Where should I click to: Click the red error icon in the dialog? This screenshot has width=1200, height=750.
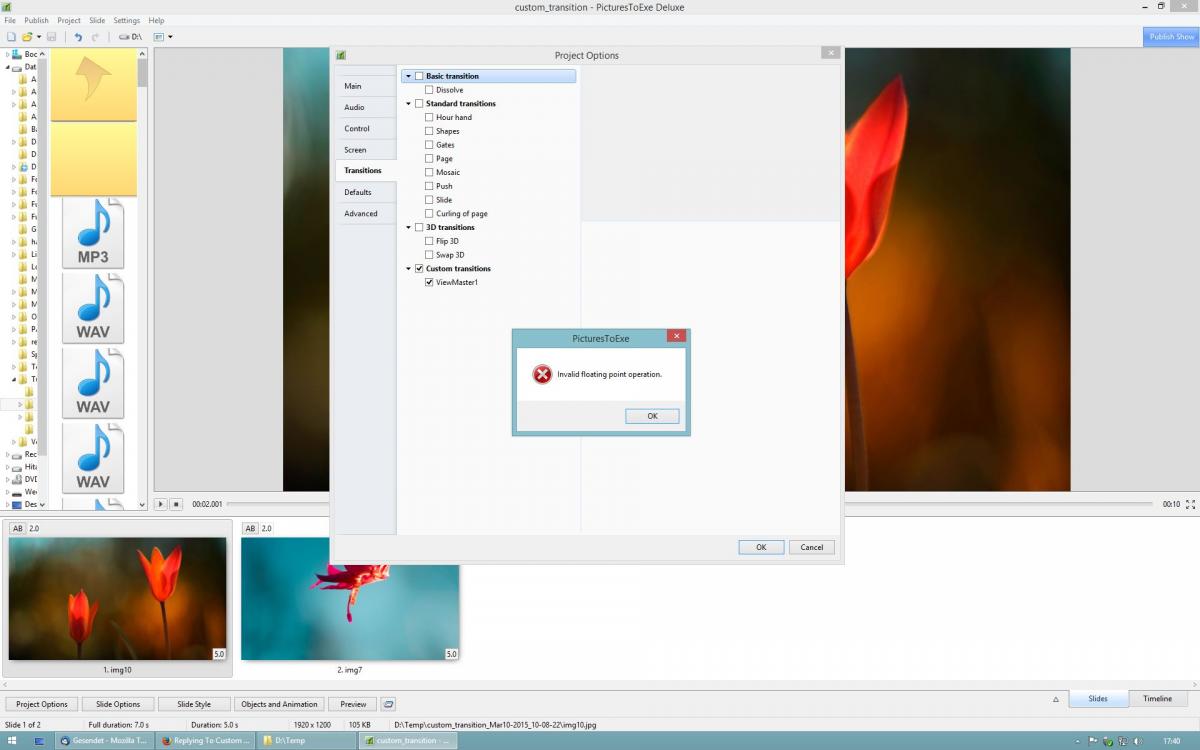pos(542,374)
